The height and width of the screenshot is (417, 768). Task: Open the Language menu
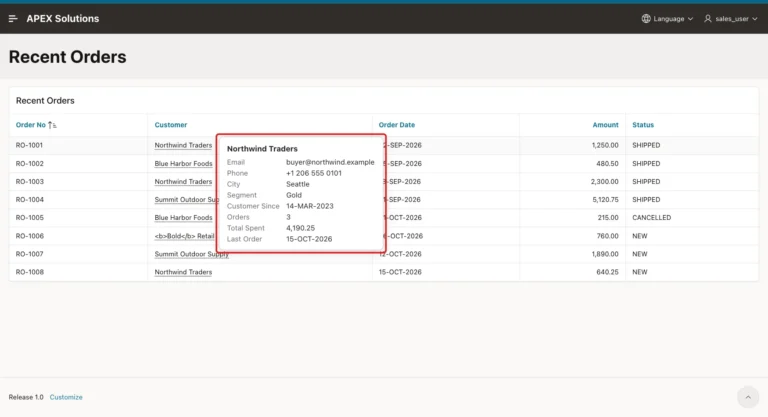point(668,19)
